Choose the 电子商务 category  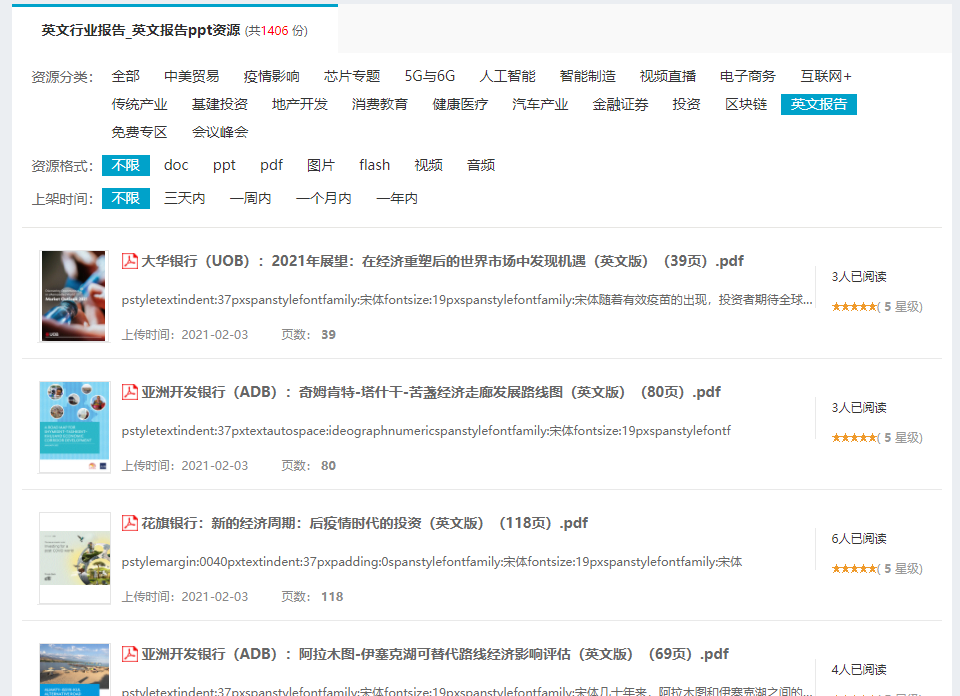click(x=748, y=77)
